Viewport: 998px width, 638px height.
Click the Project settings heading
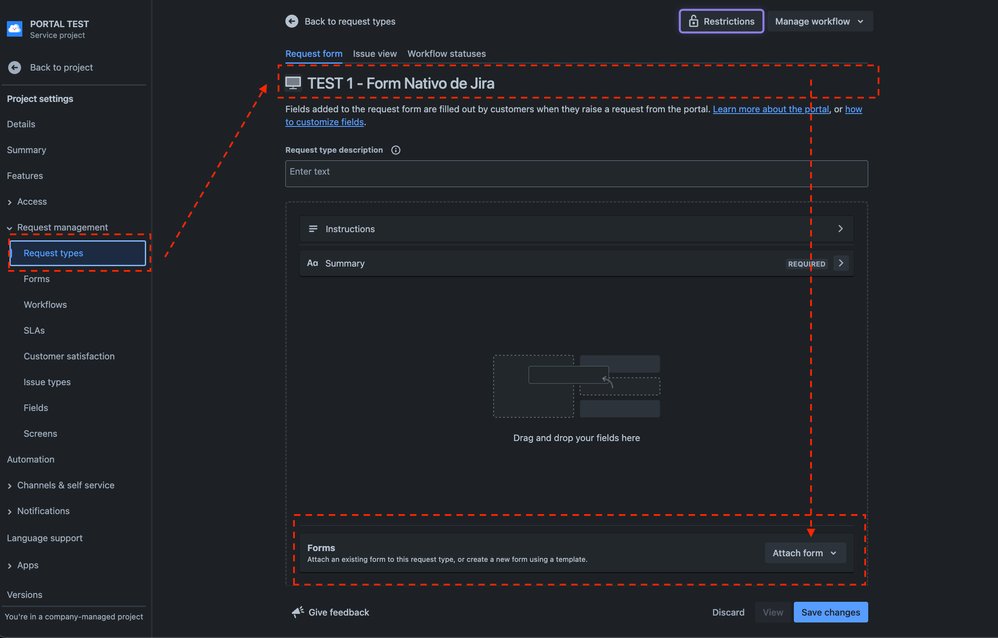click(x=40, y=99)
